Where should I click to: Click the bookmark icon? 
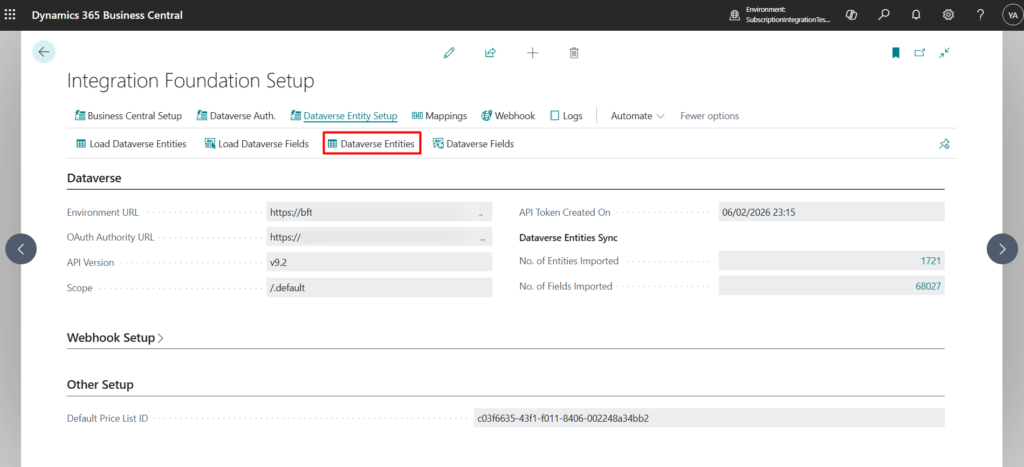896,53
